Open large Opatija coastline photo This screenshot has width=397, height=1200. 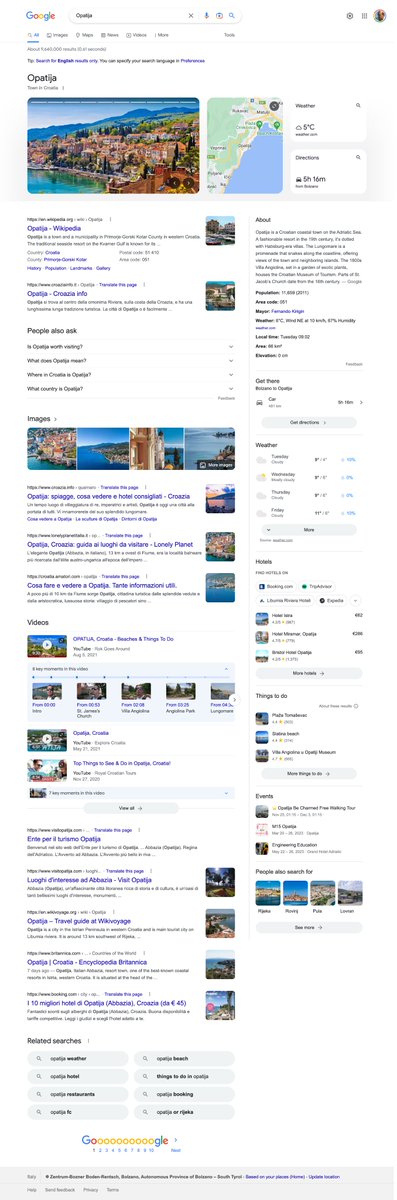(x=113, y=145)
